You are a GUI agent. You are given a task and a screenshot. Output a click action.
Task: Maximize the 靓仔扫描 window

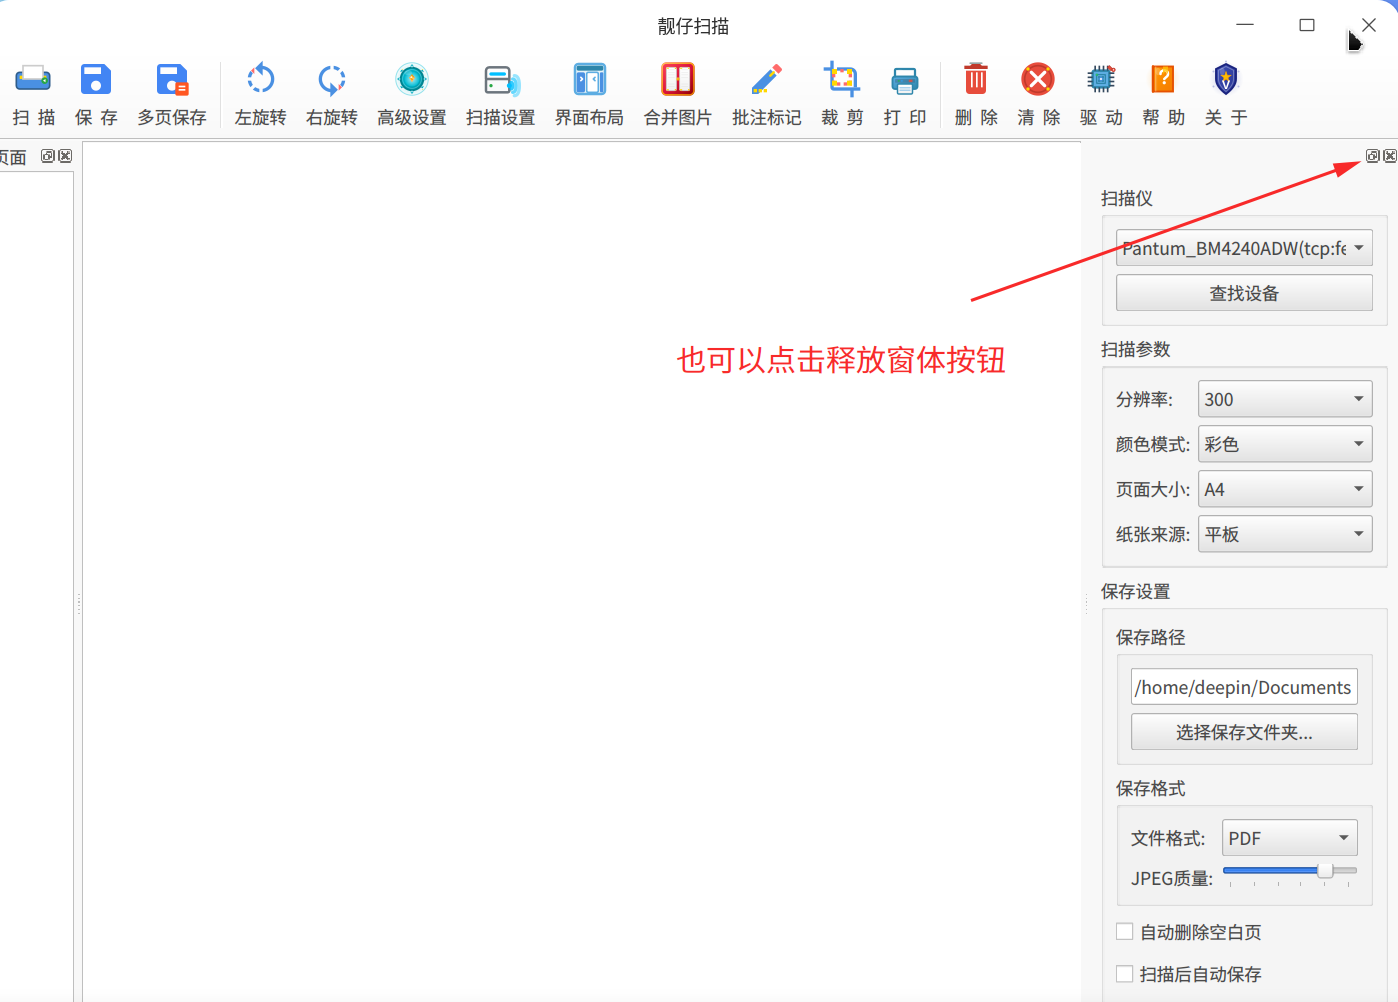coord(1307,25)
